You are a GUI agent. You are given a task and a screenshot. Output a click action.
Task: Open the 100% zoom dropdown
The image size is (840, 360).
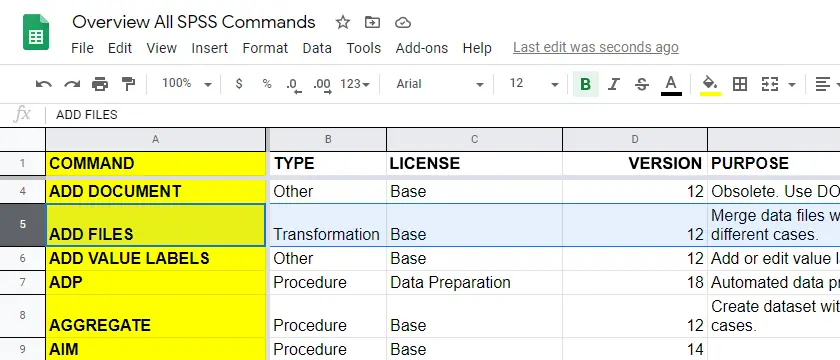(x=186, y=84)
